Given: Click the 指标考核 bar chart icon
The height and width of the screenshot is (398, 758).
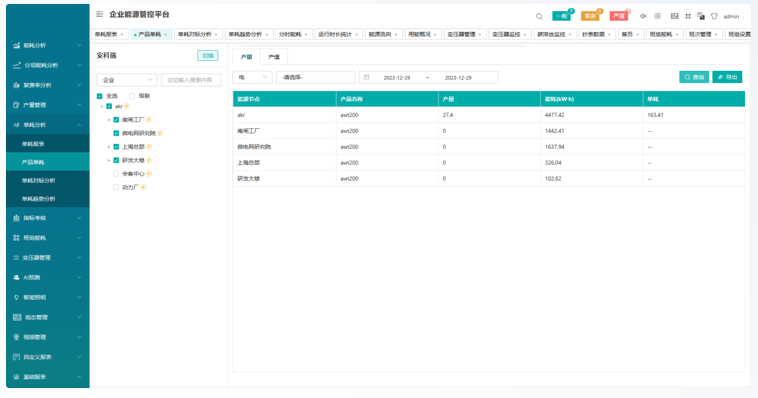Looking at the screenshot, I should (16, 218).
